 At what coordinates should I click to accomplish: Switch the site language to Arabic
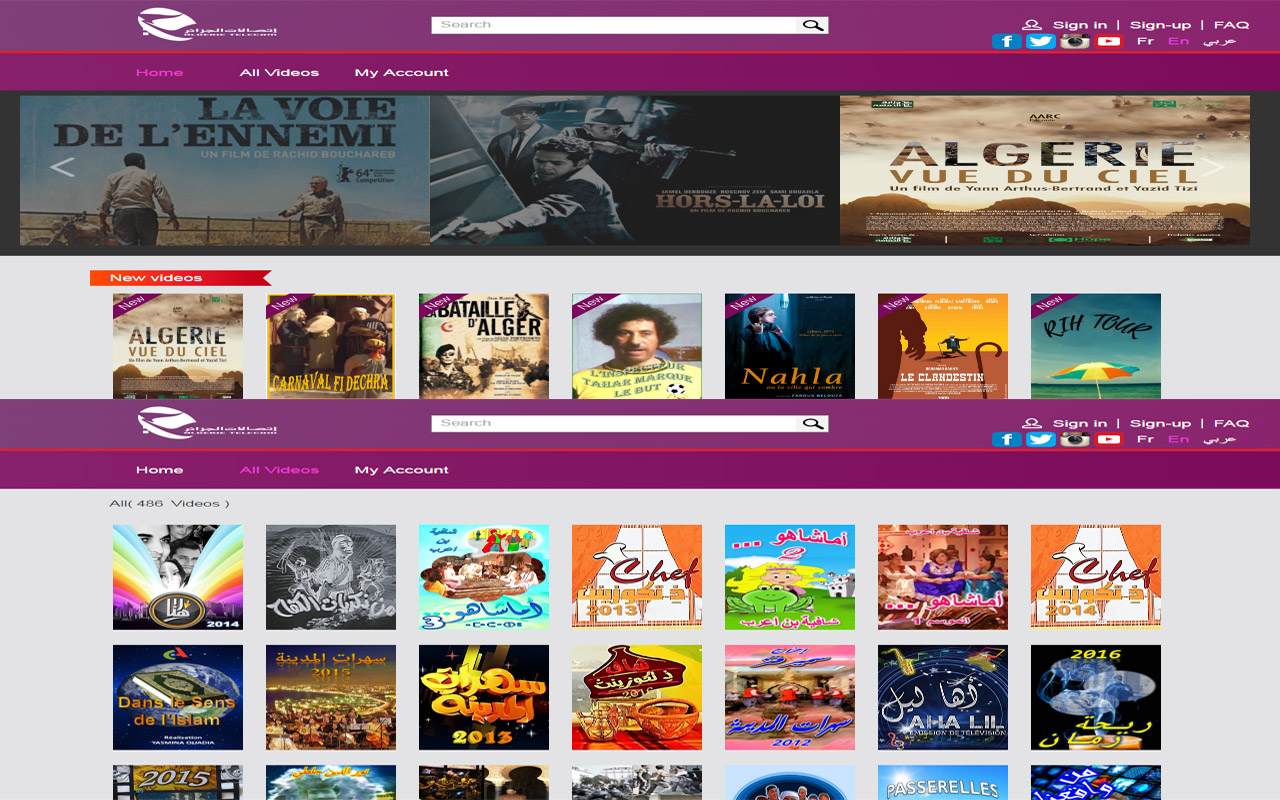(1222, 41)
